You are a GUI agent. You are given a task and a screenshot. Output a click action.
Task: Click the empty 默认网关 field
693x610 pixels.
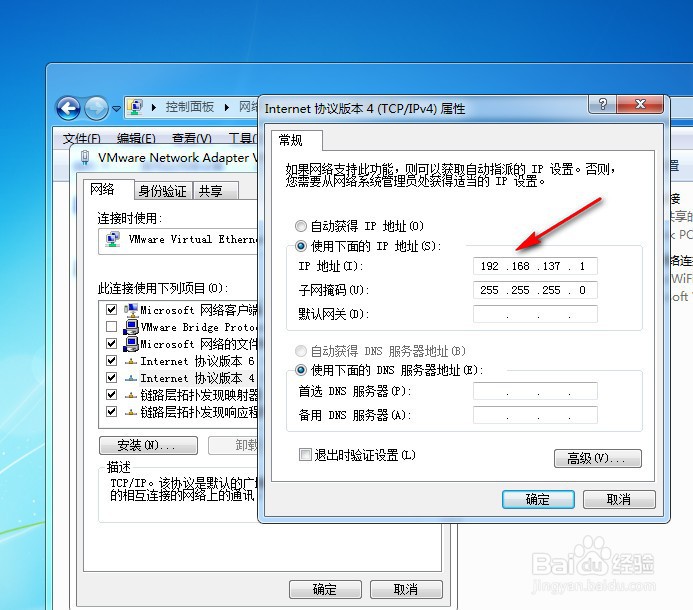(x=535, y=314)
